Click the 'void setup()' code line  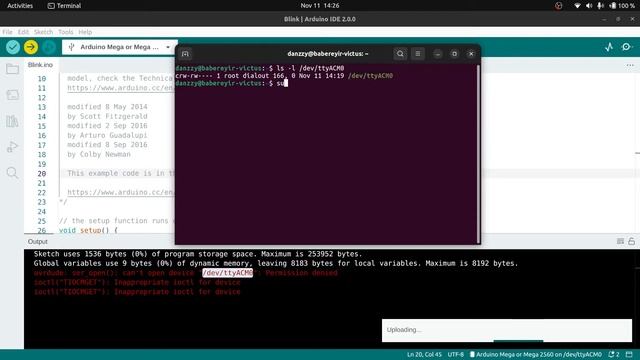click(88, 230)
